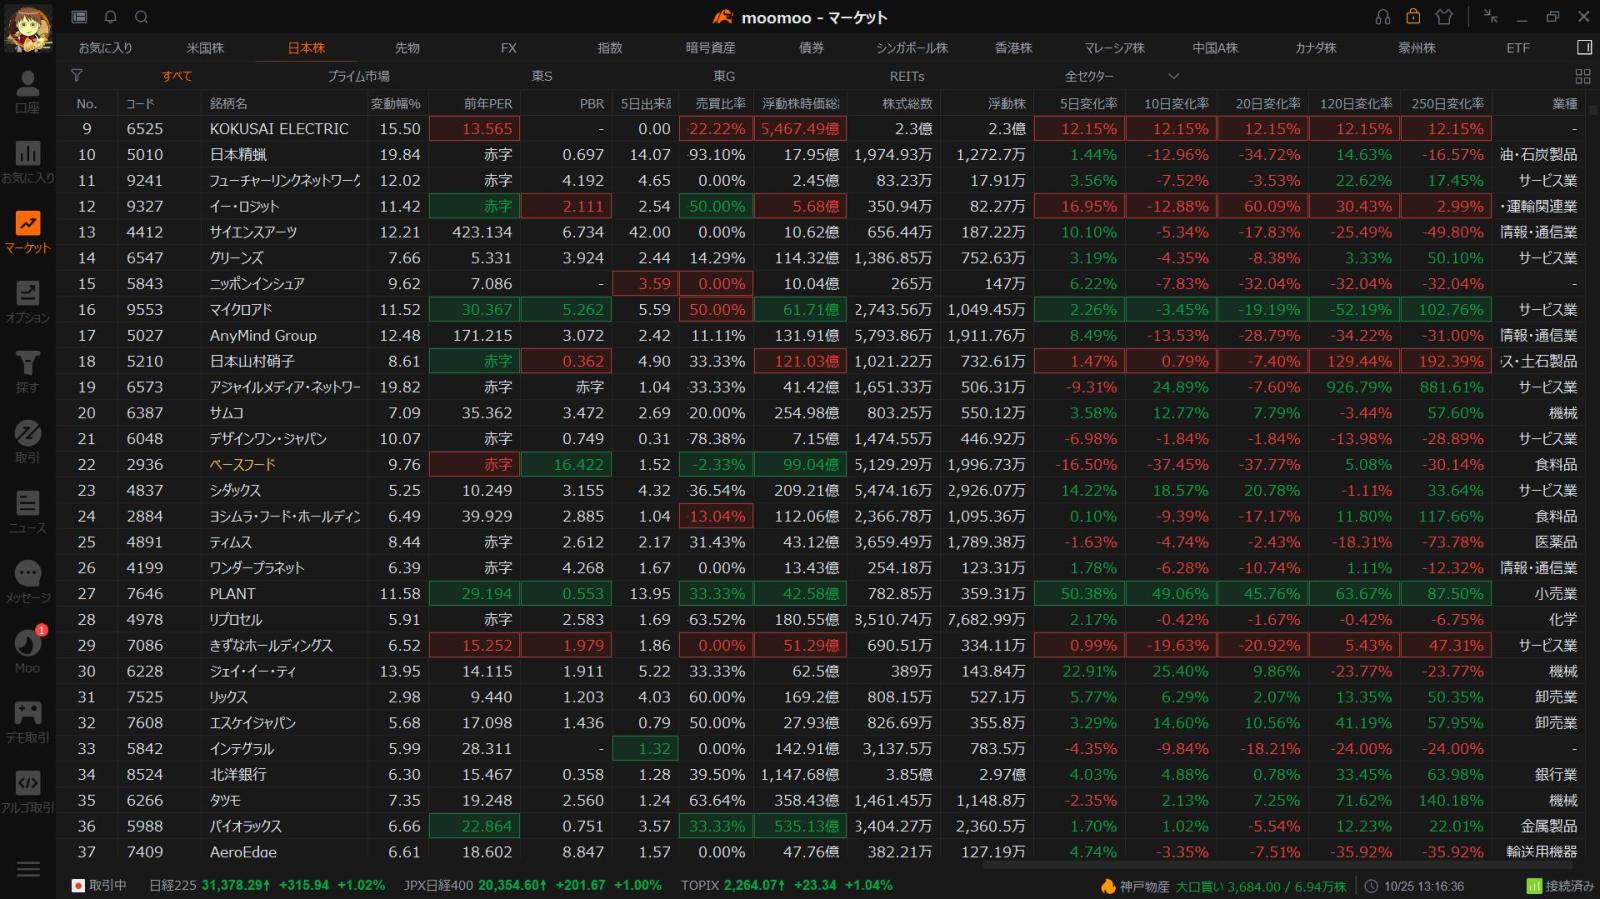Toggle the layout panel icon in title bar
The width and height of the screenshot is (1600, 899).
(x=79, y=17)
